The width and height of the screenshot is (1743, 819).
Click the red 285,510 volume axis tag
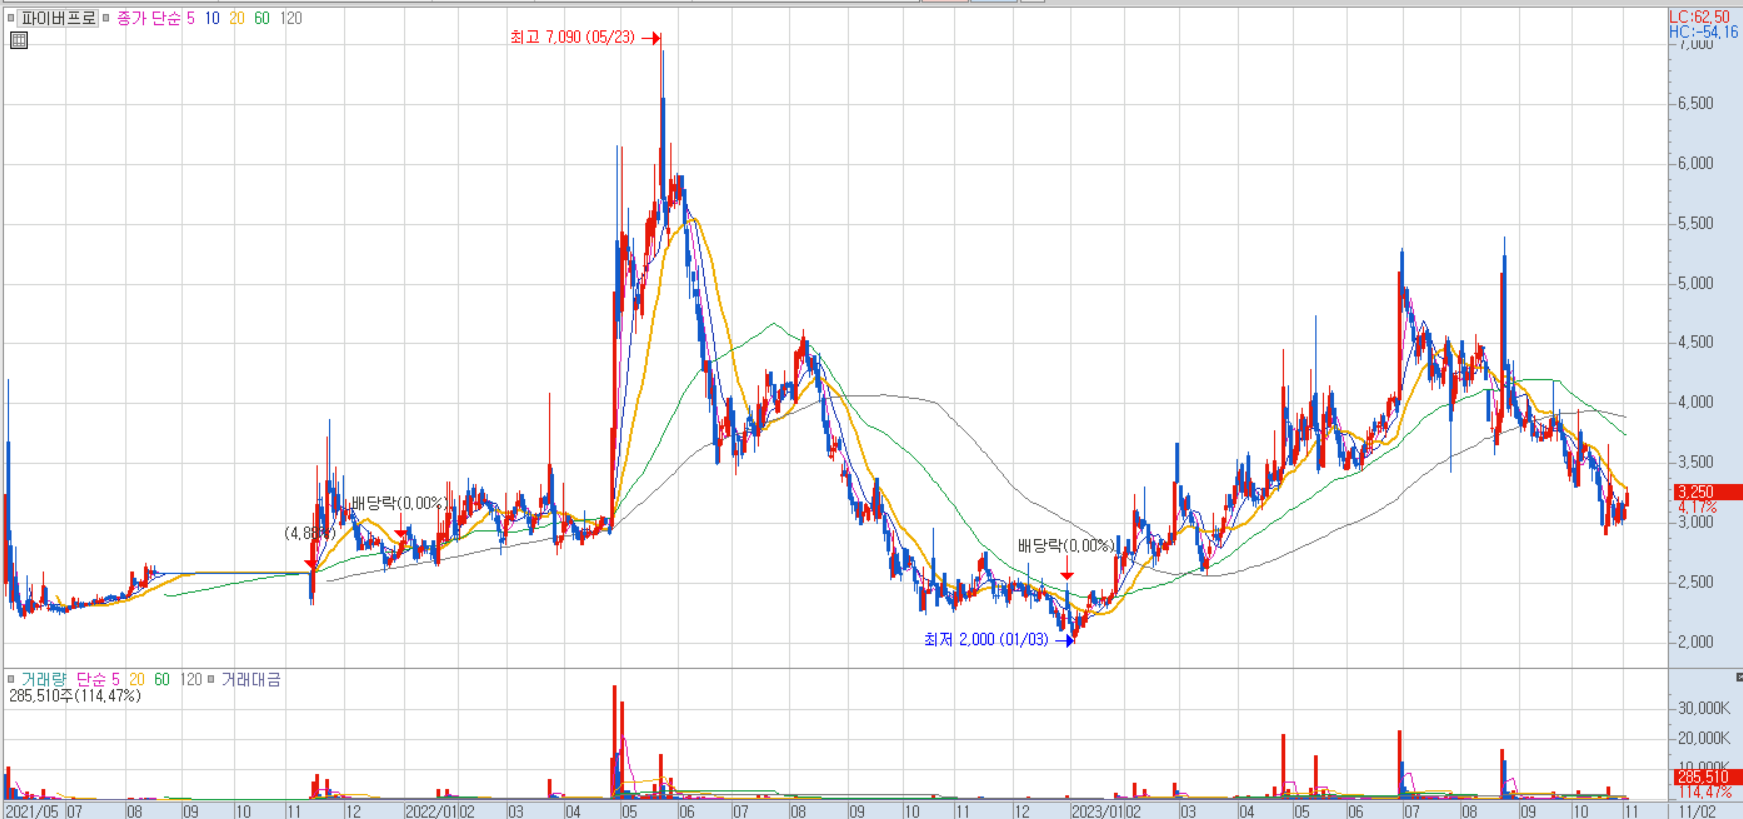click(x=1708, y=777)
